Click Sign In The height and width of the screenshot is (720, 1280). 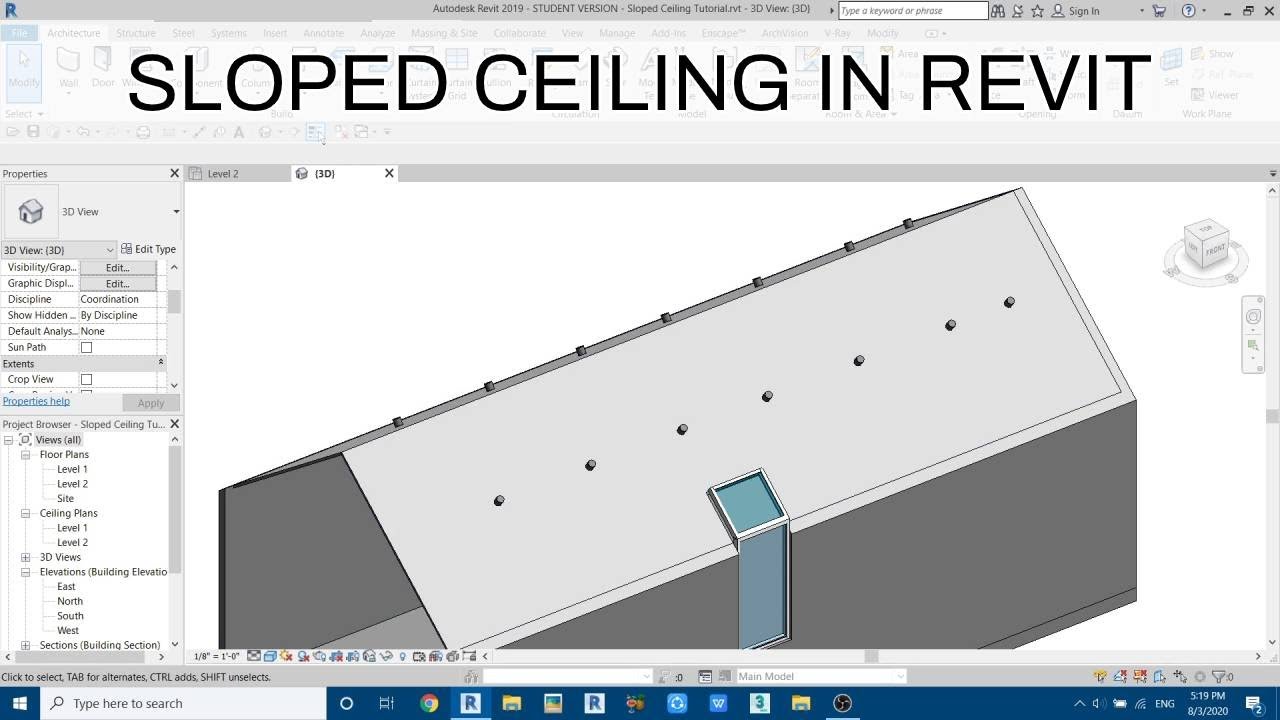[1083, 11]
